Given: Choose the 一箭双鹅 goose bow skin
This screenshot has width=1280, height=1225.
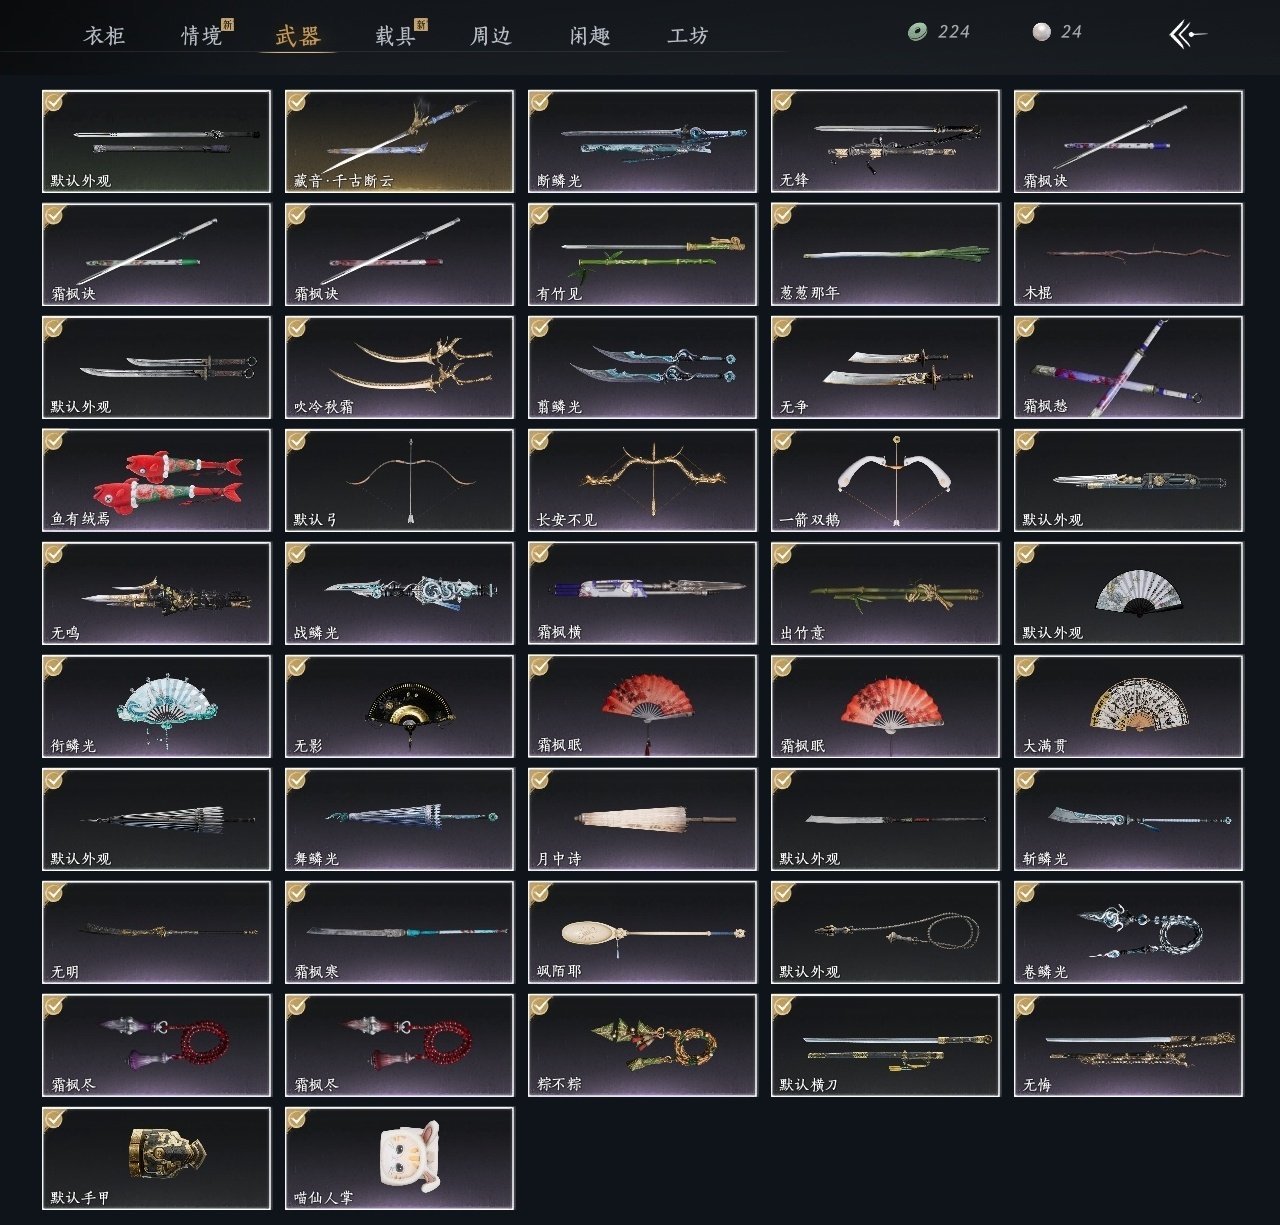Looking at the screenshot, I should pyautogui.click(x=885, y=480).
